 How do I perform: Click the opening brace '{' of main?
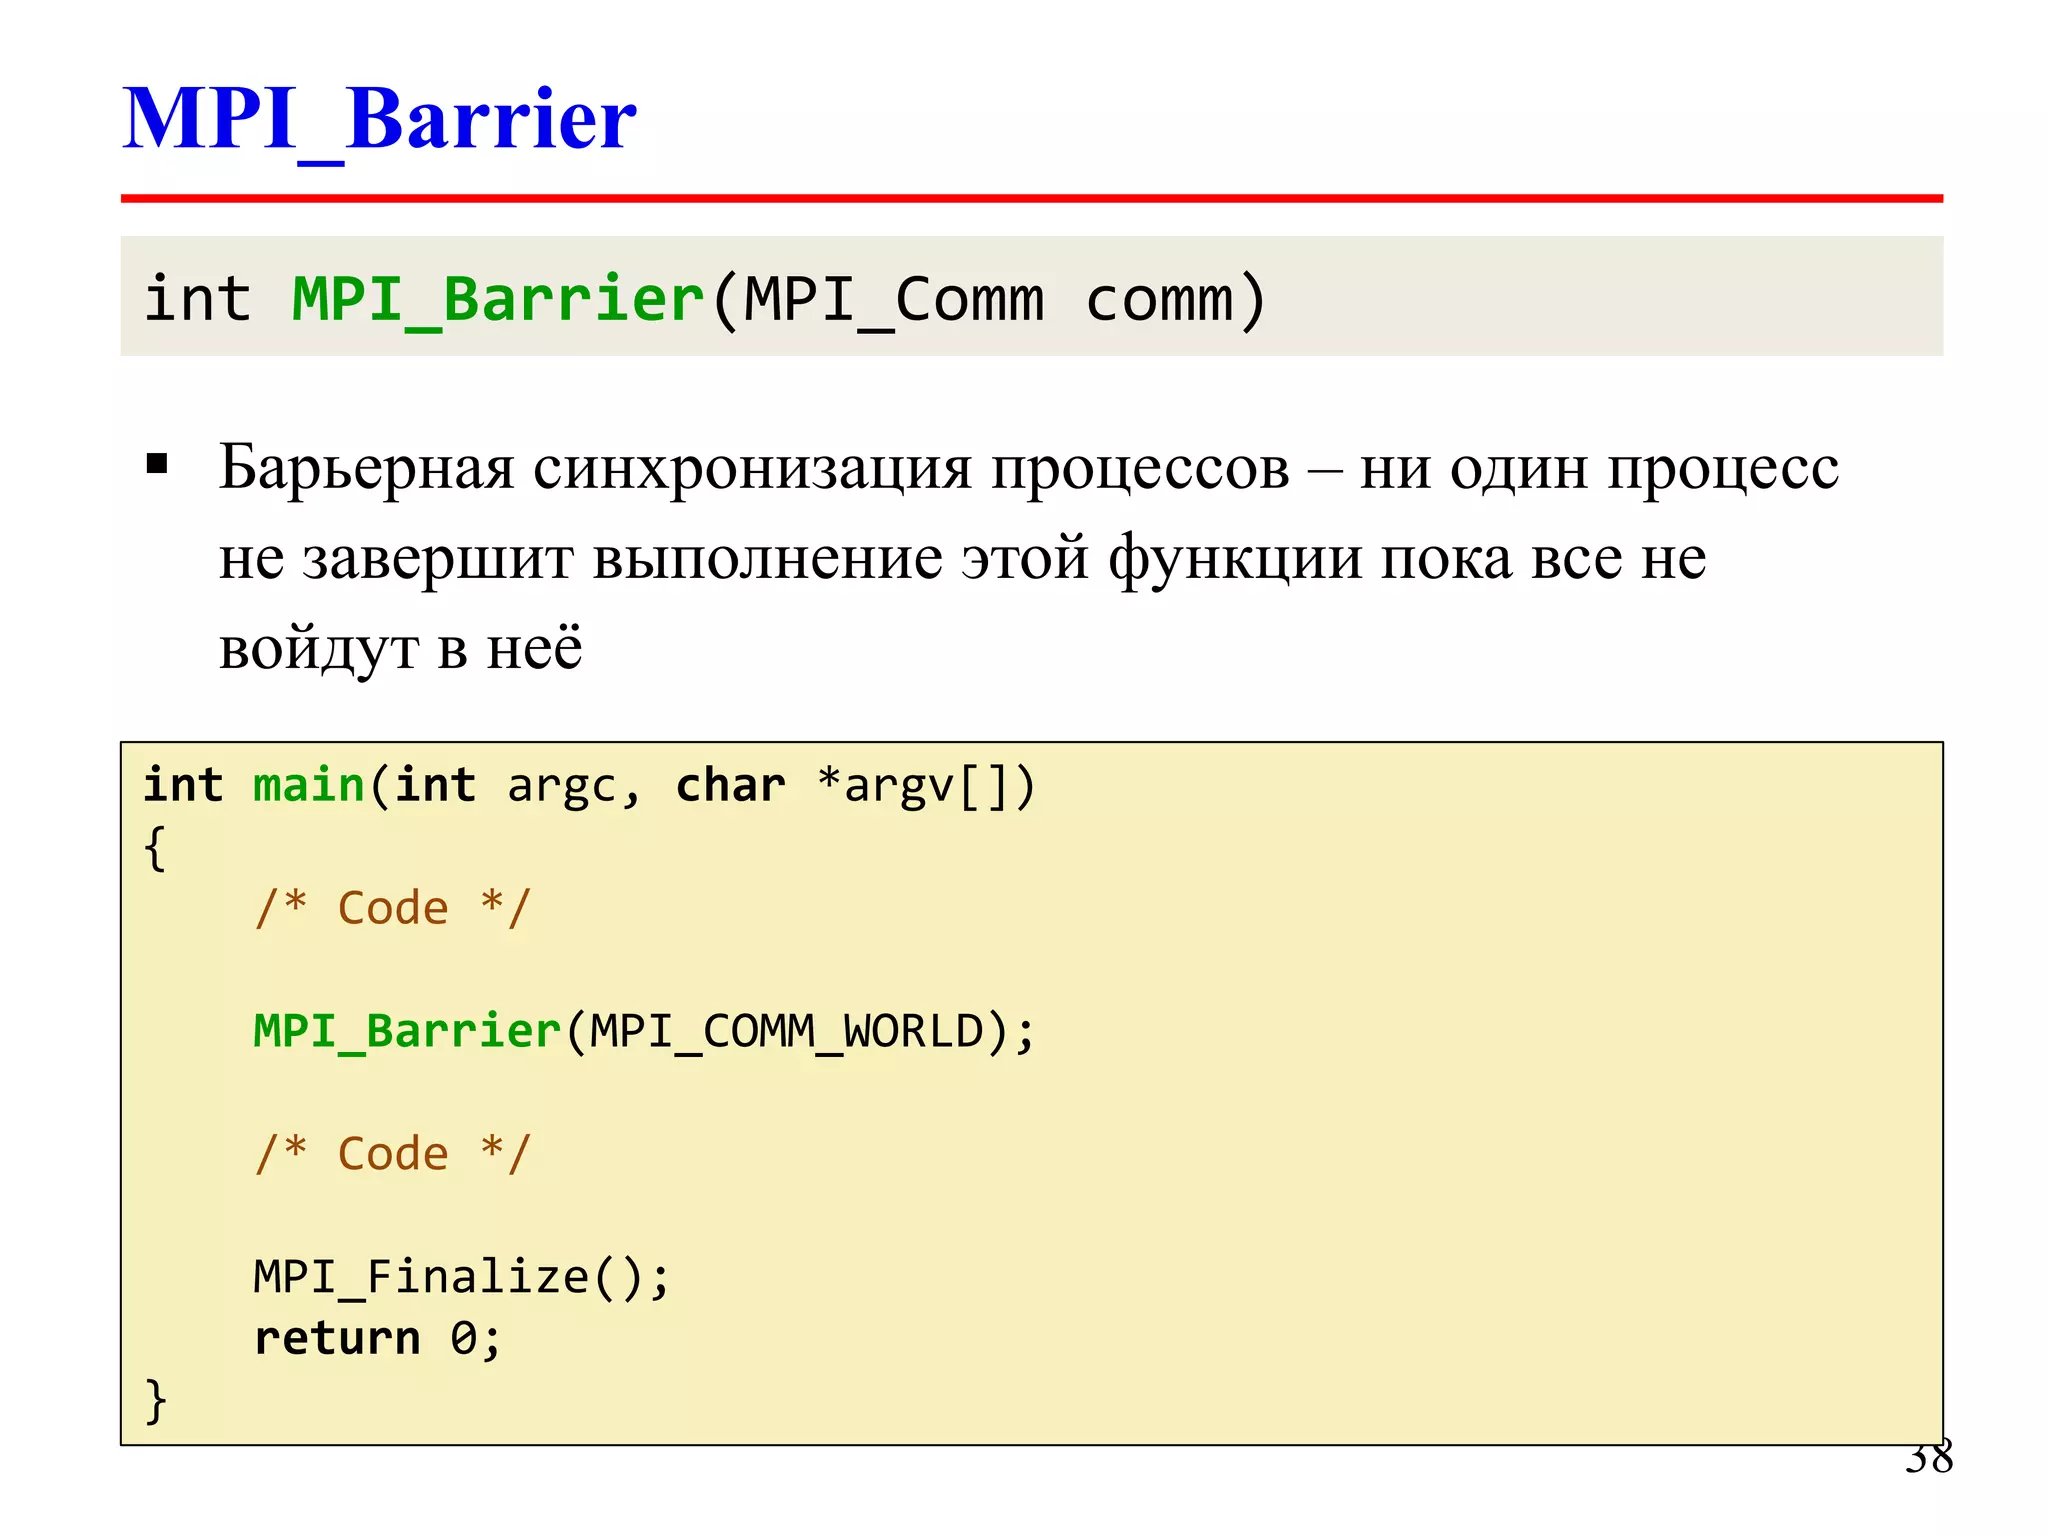[x=155, y=849]
